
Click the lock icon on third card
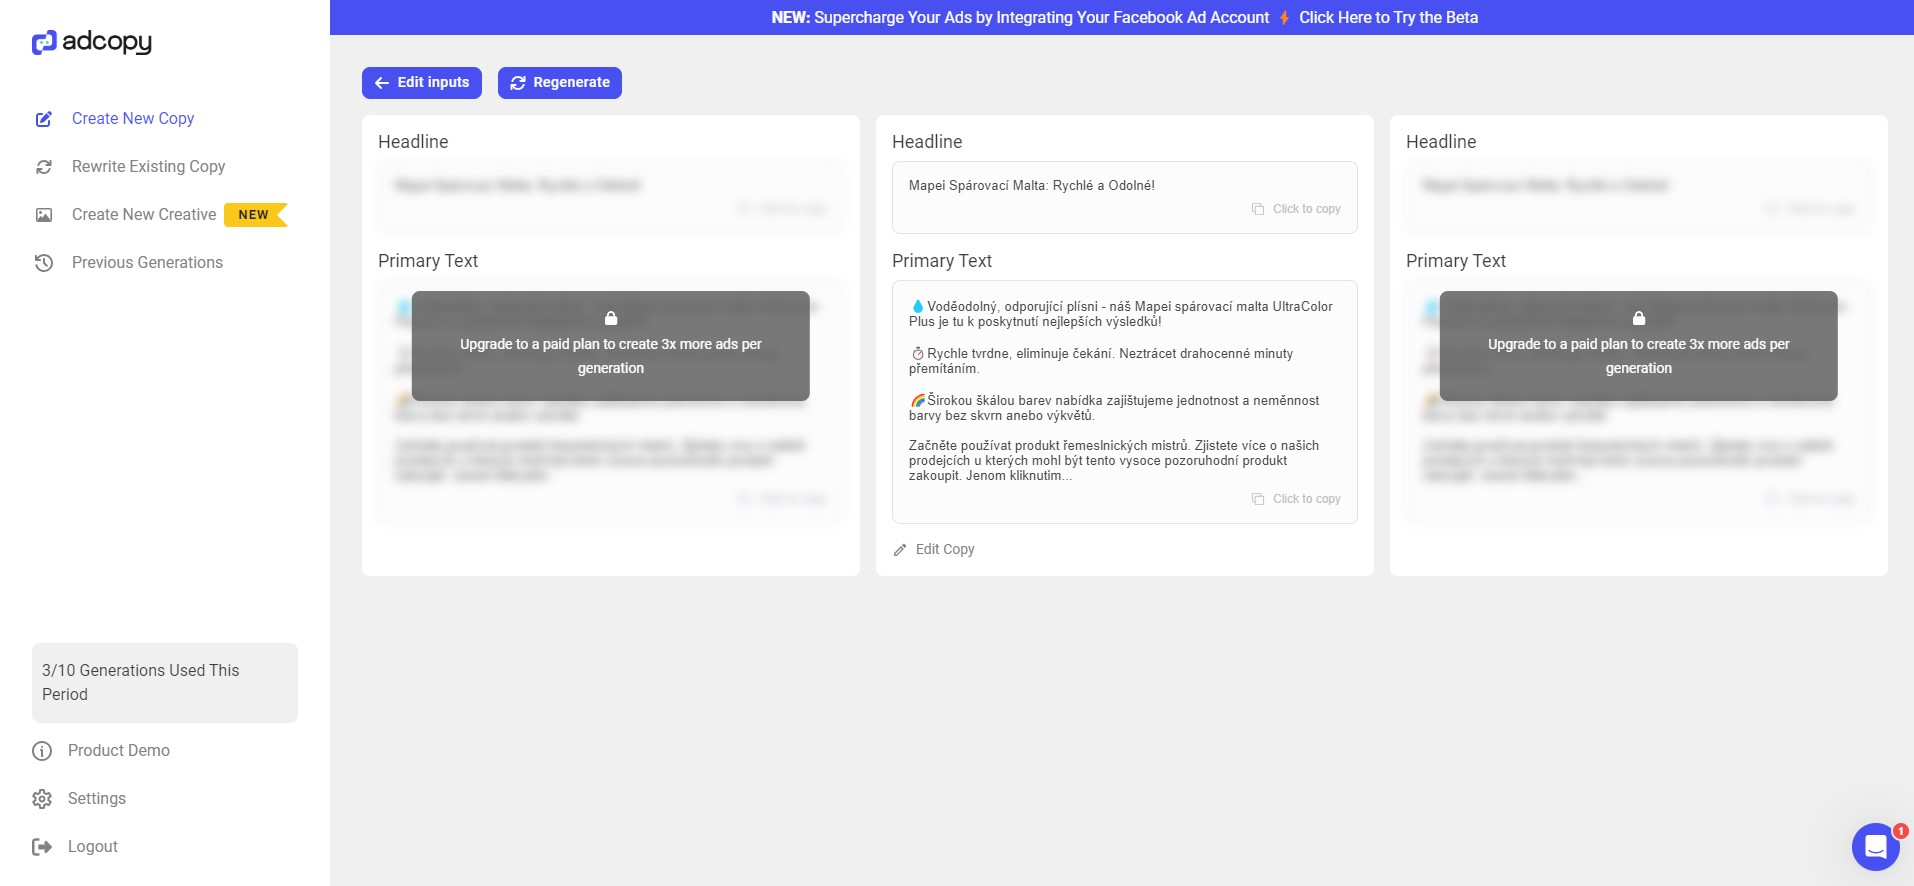coord(1639,318)
